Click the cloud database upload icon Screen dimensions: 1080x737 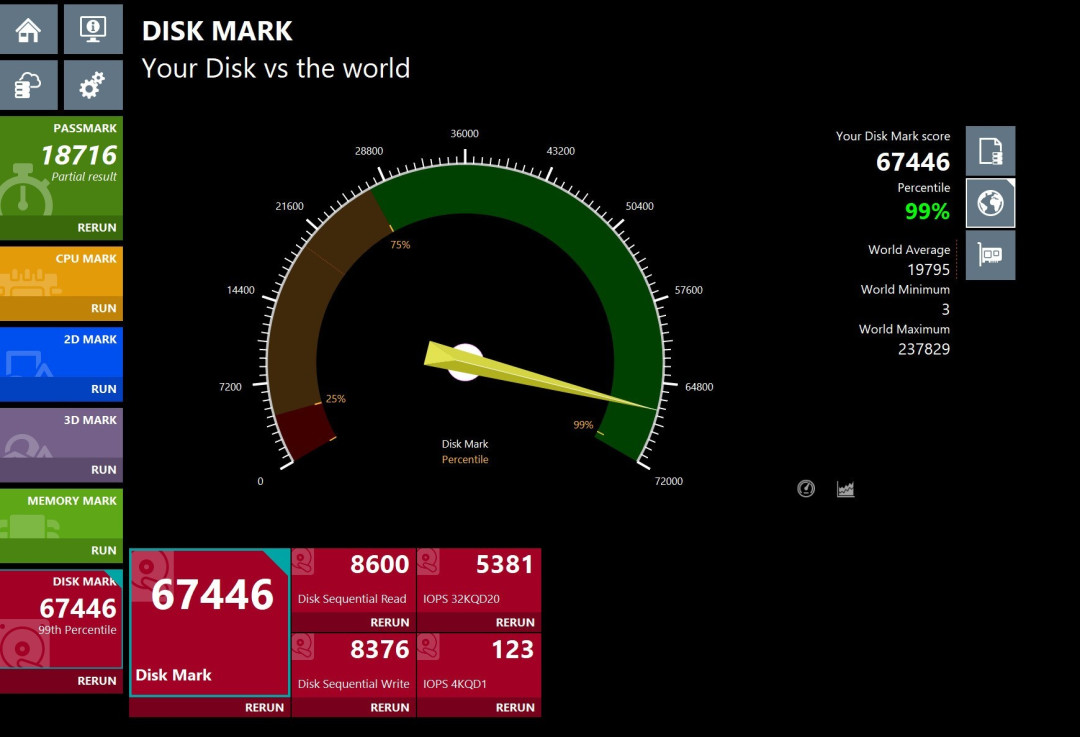[x=28, y=85]
